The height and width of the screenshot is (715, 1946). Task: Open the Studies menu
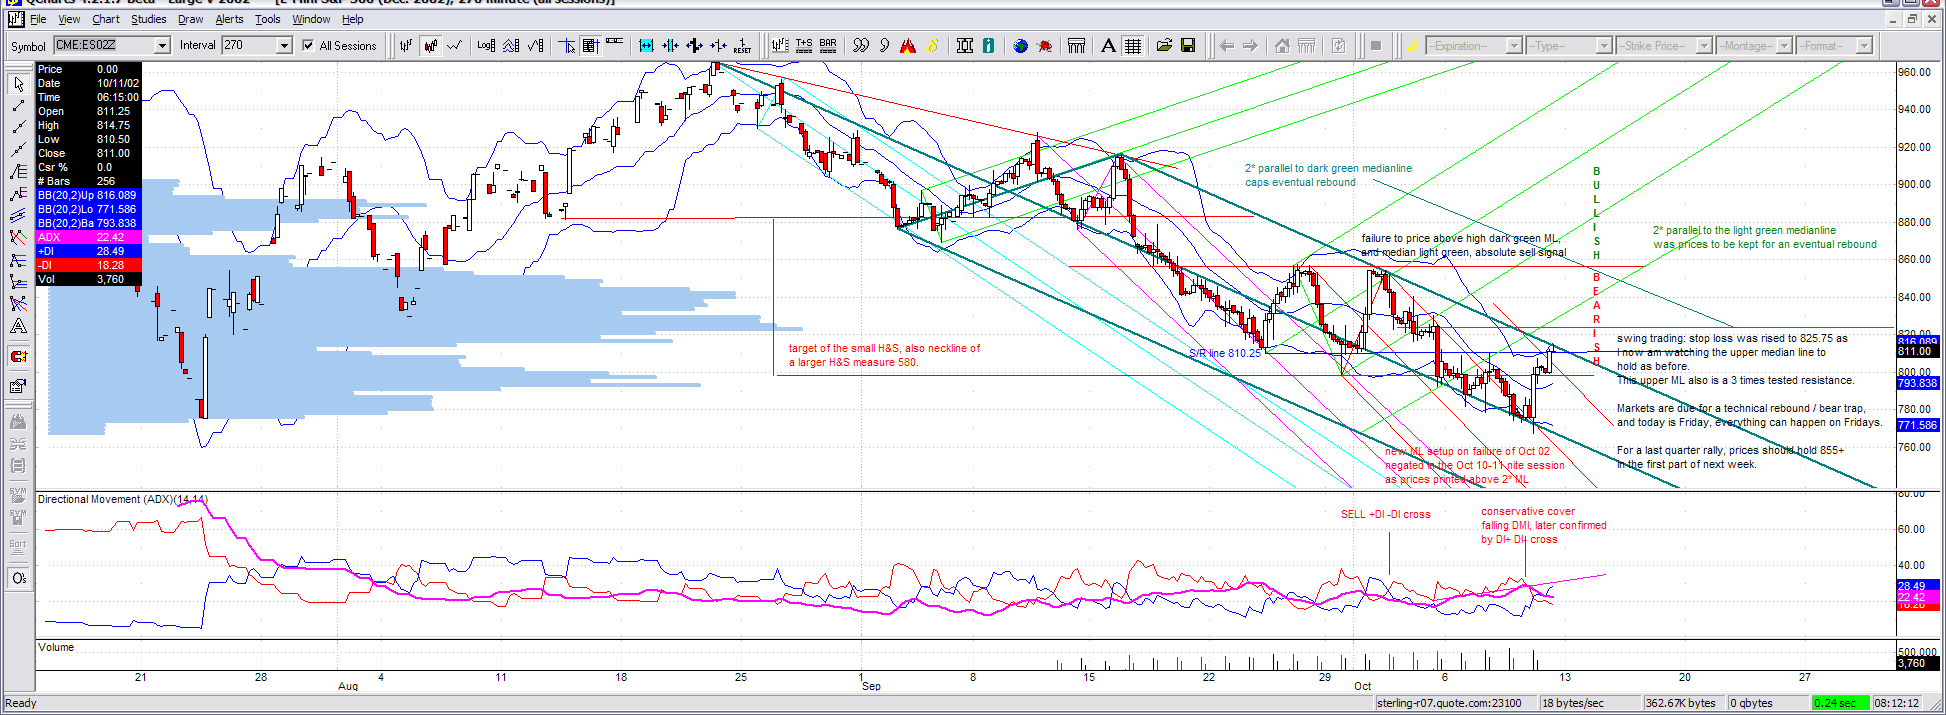click(148, 19)
